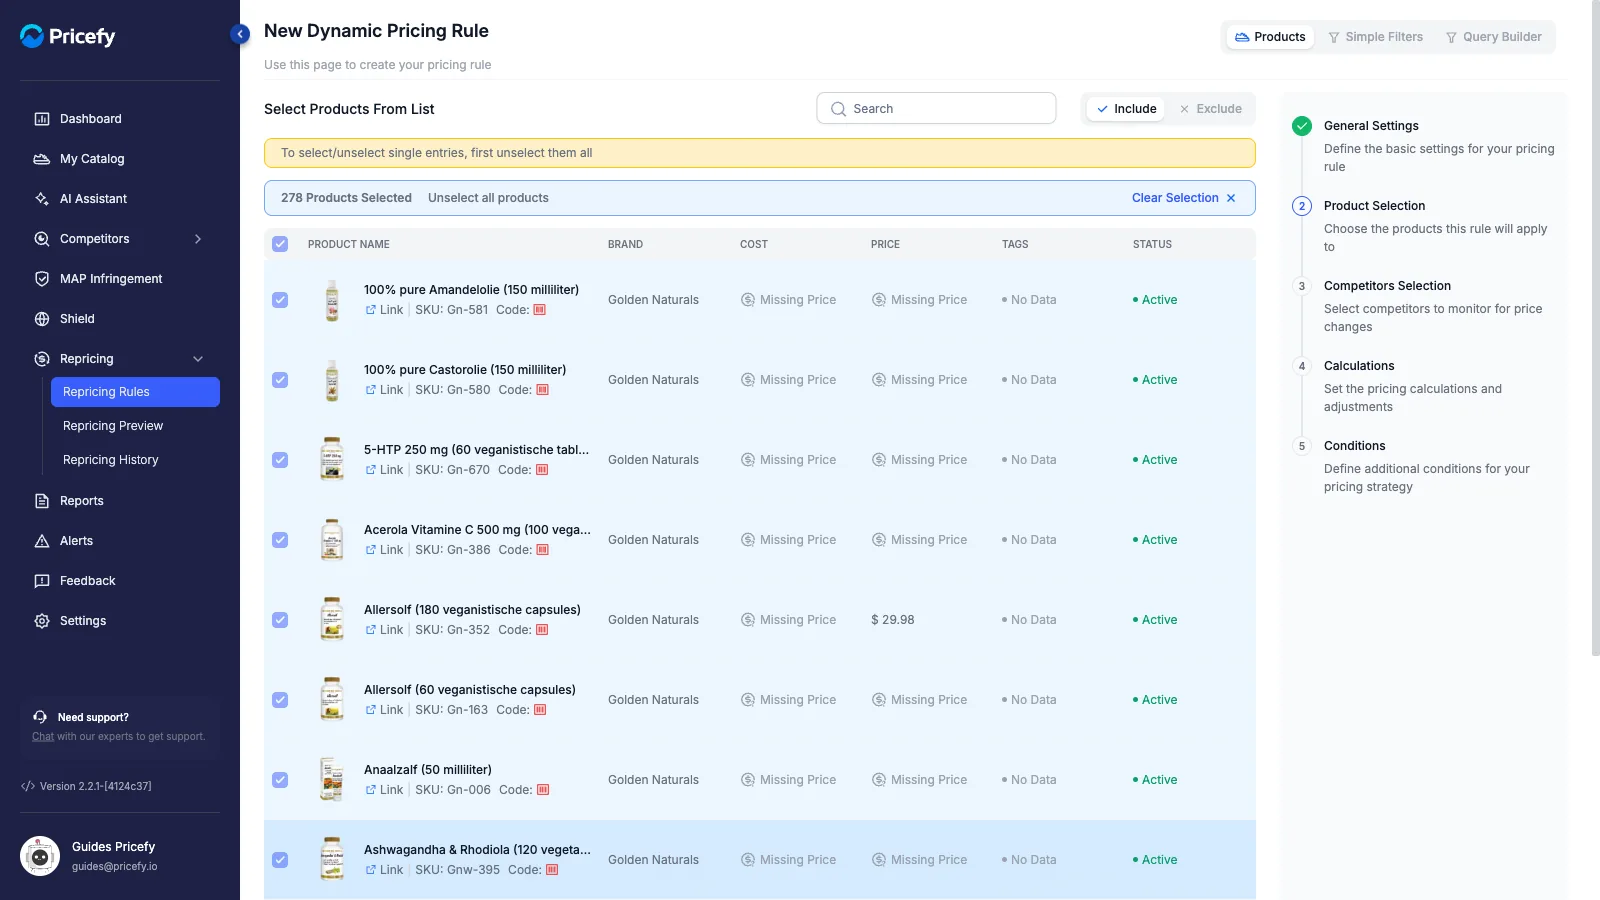Uncheck Anaalzalf 50 milliliter checkbox
The width and height of the screenshot is (1600, 900).
coord(280,780)
